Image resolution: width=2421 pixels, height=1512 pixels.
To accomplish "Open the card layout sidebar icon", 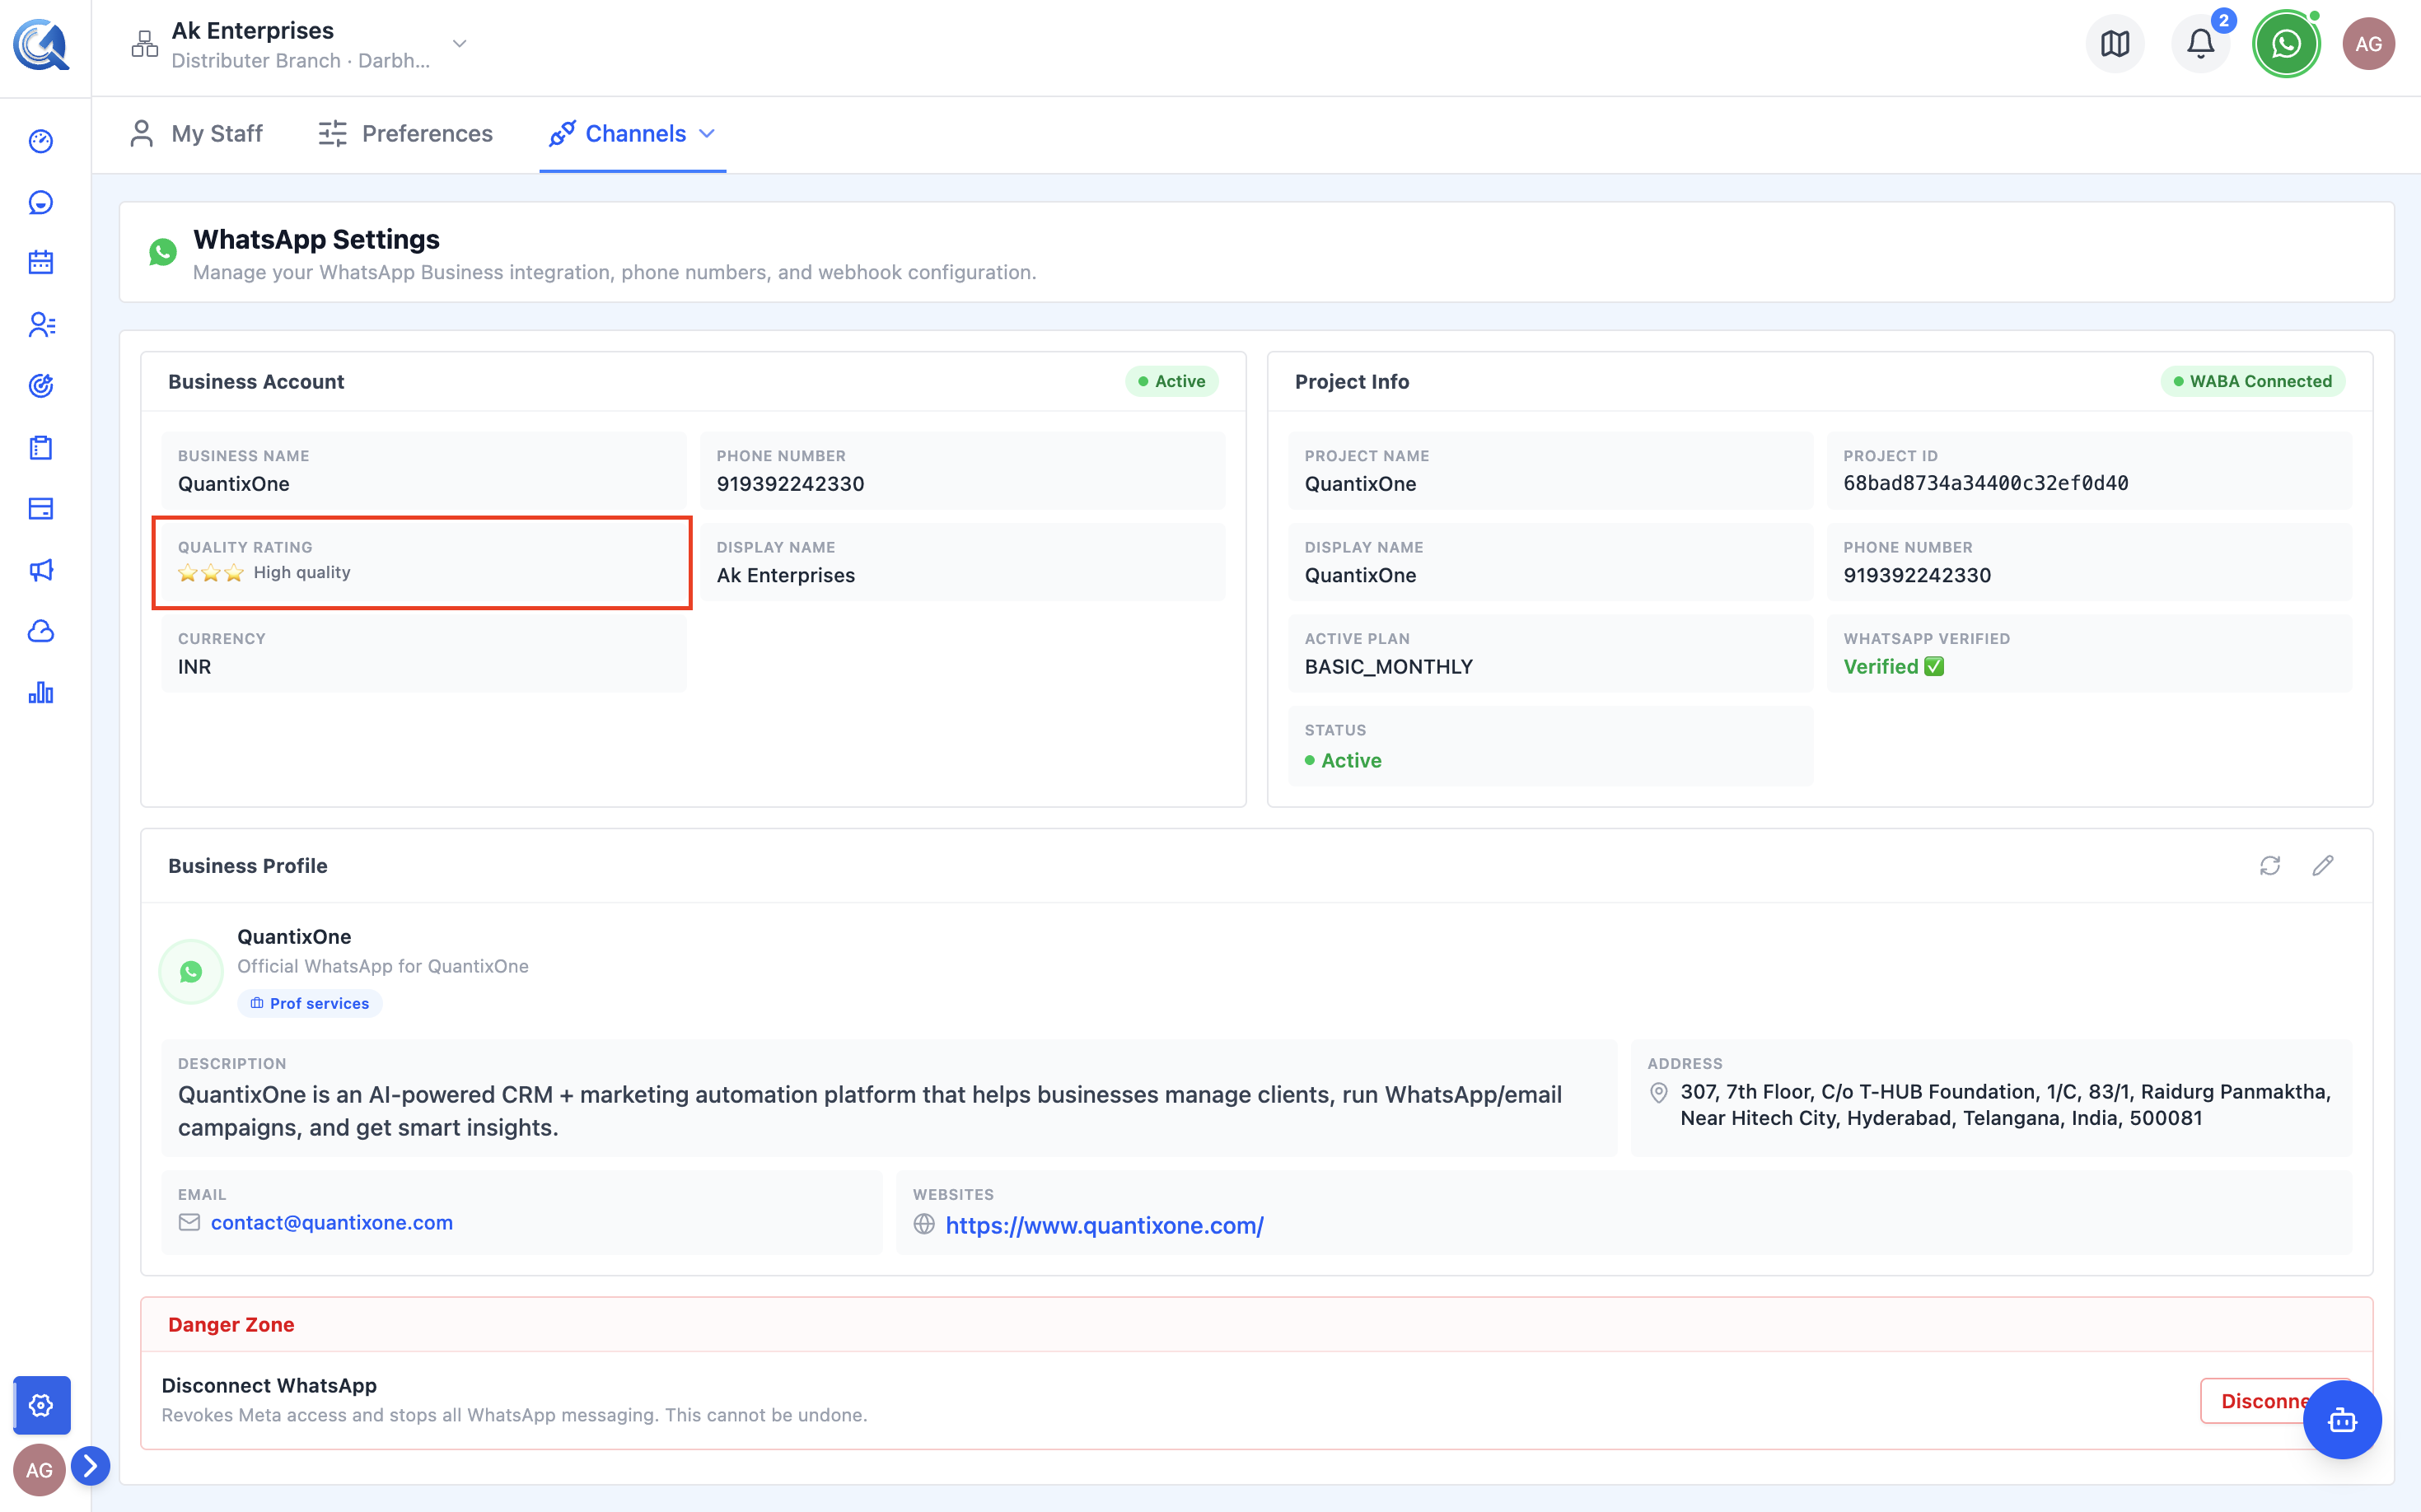I will pos(41,509).
